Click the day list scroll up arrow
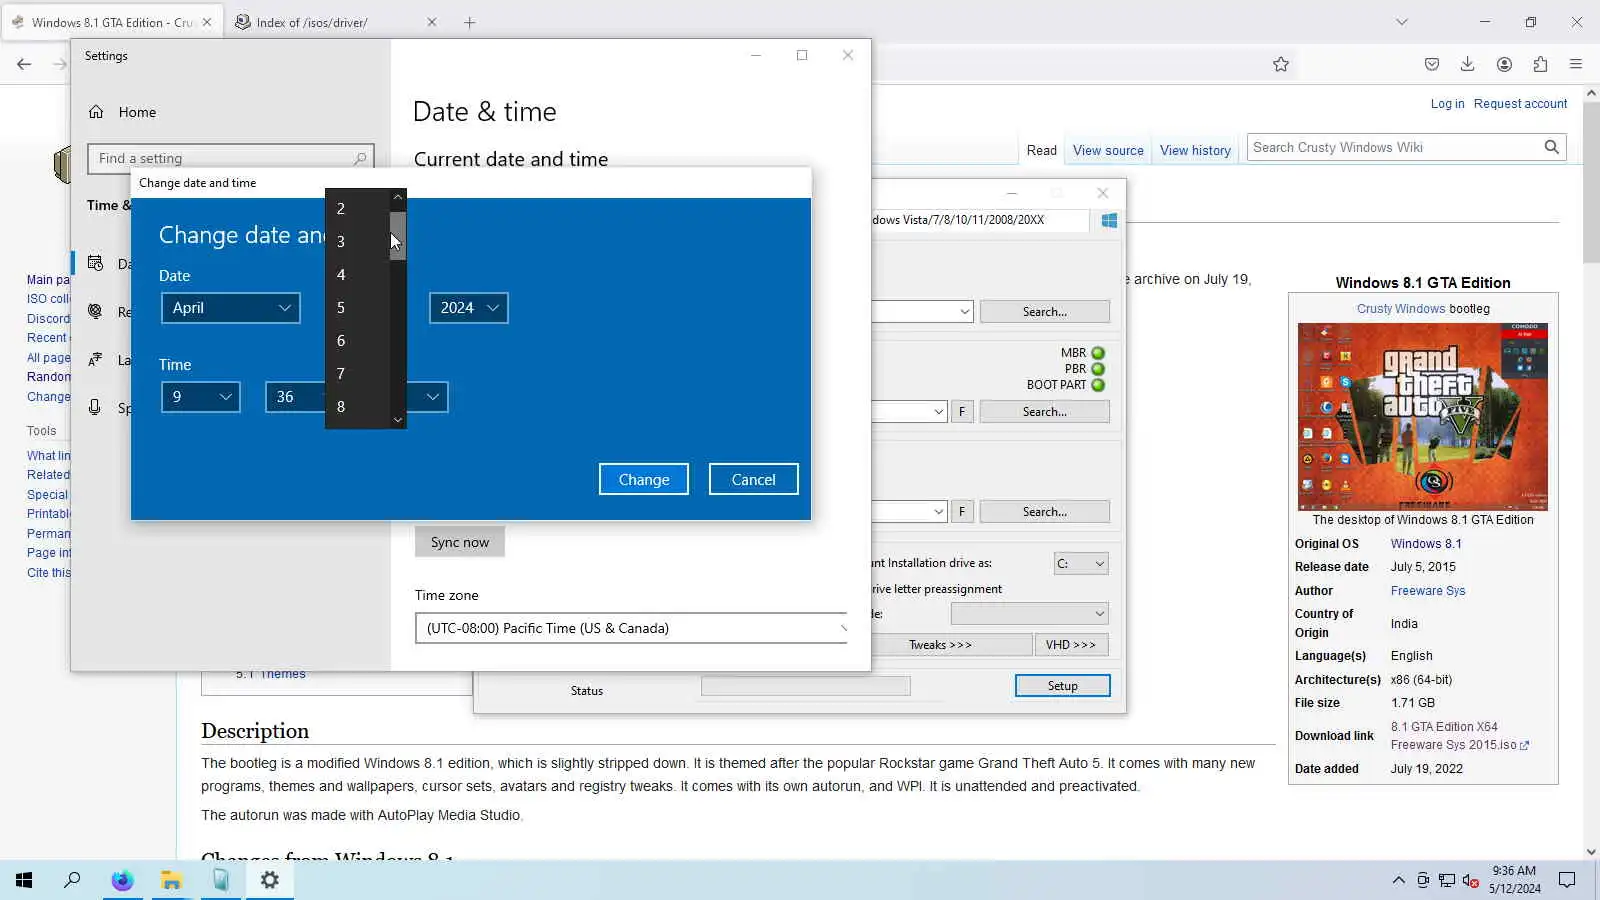The height and width of the screenshot is (900, 1600). [x=398, y=197]
